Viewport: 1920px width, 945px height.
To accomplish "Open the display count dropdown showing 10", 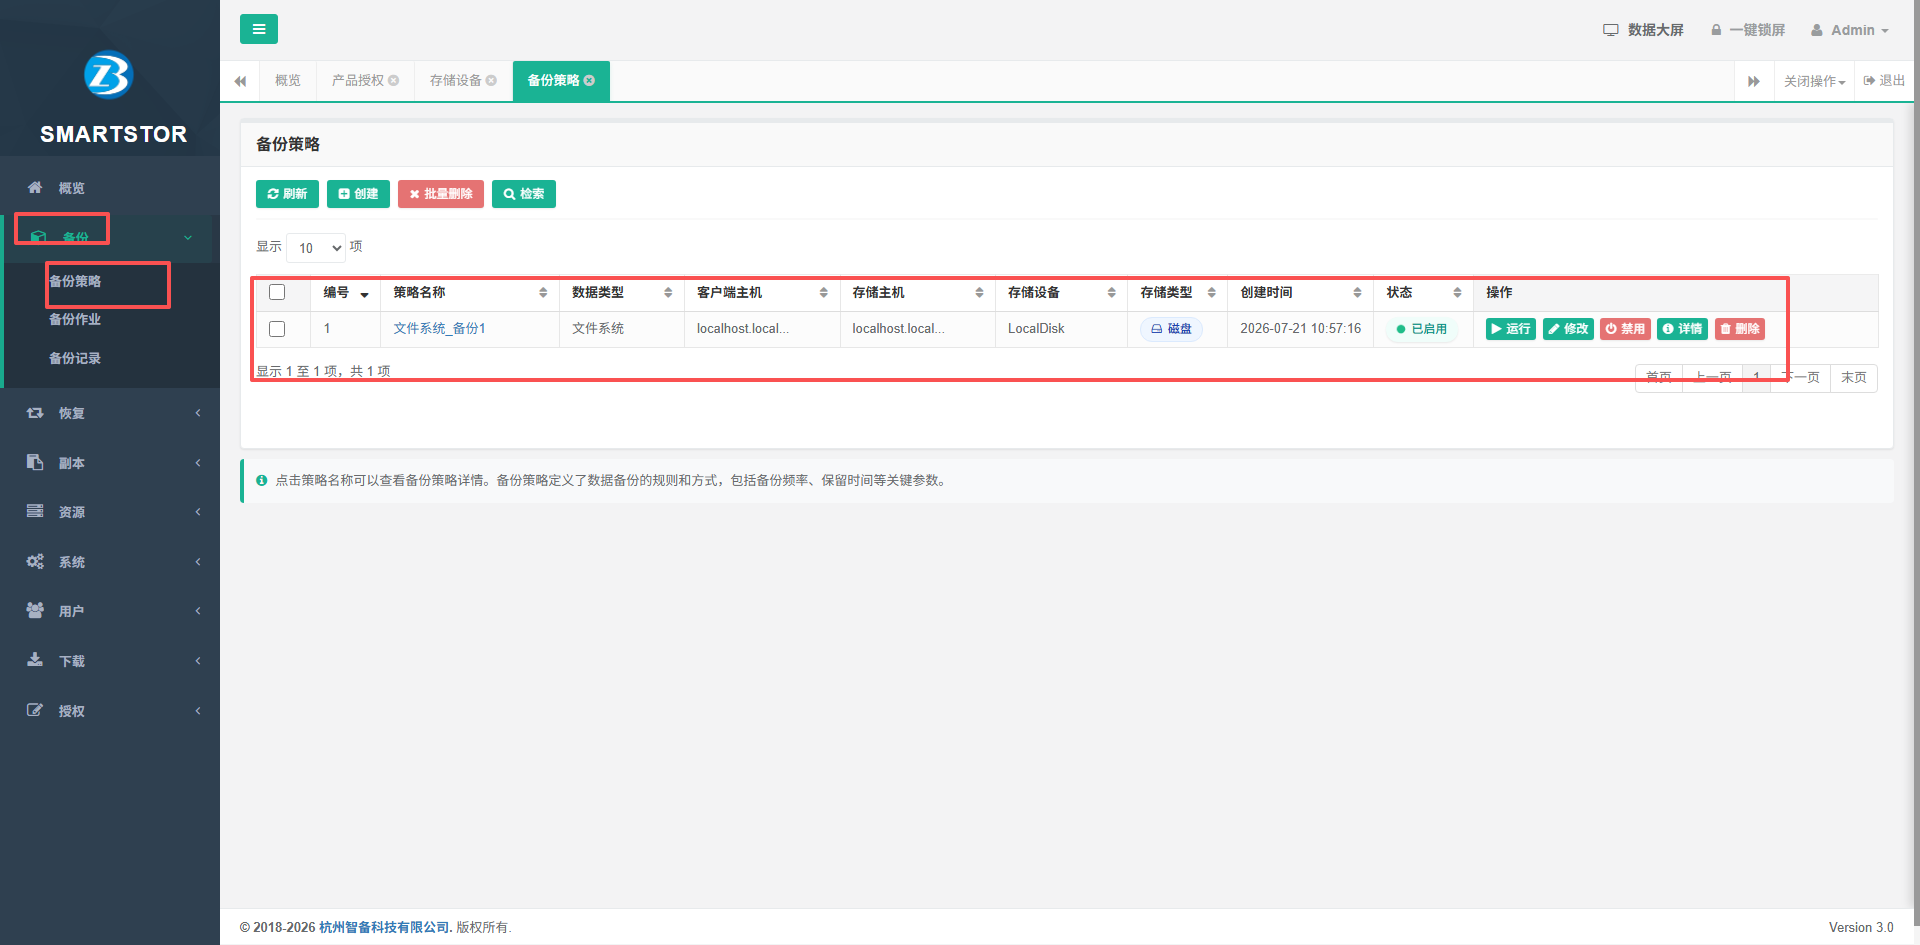I will (316, 247).
